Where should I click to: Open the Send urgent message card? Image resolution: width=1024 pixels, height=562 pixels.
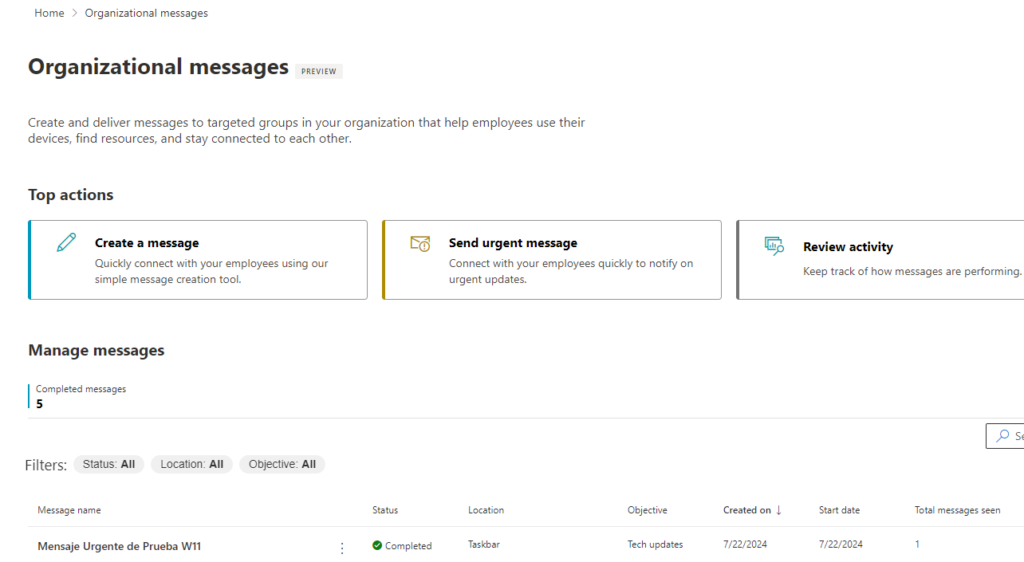point(552,260)
